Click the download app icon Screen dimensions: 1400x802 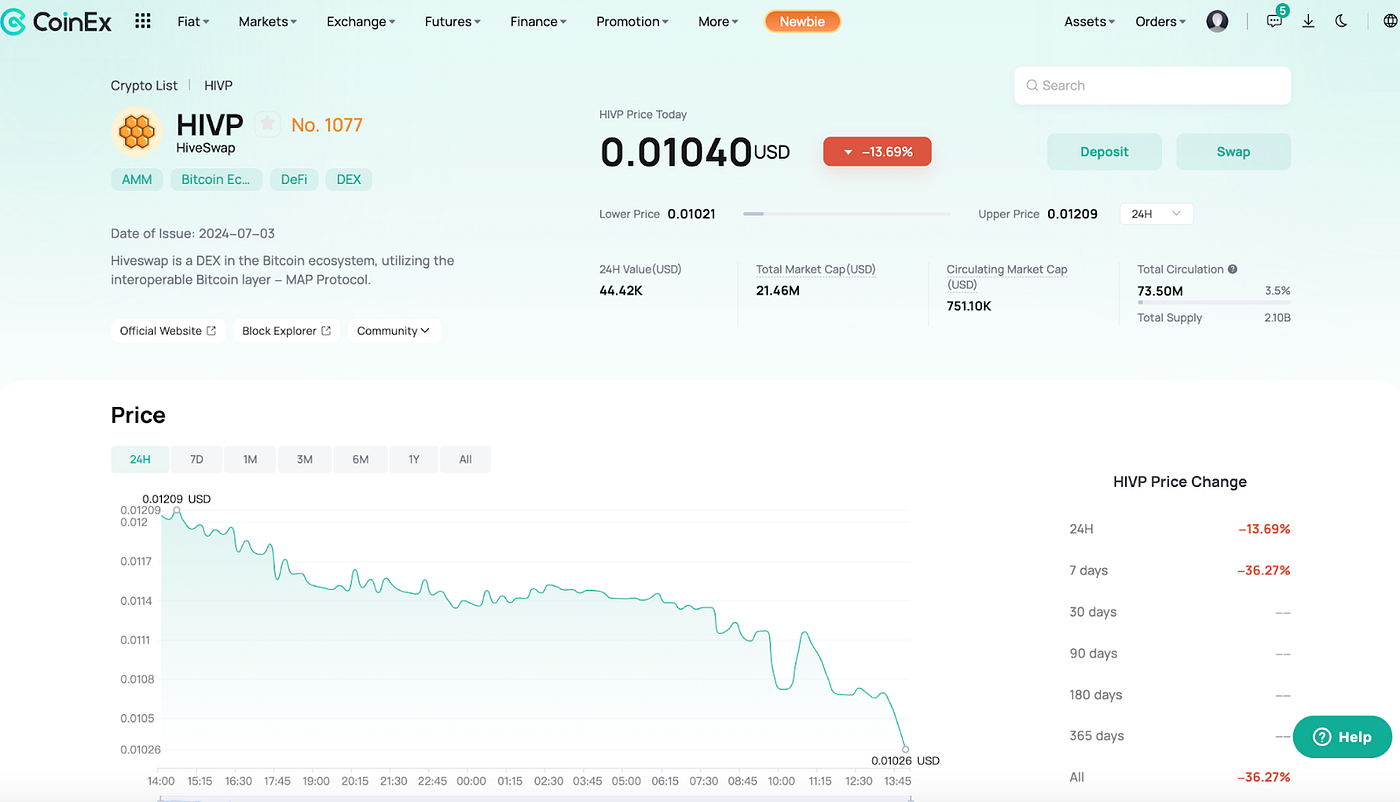click(1308, 21)
